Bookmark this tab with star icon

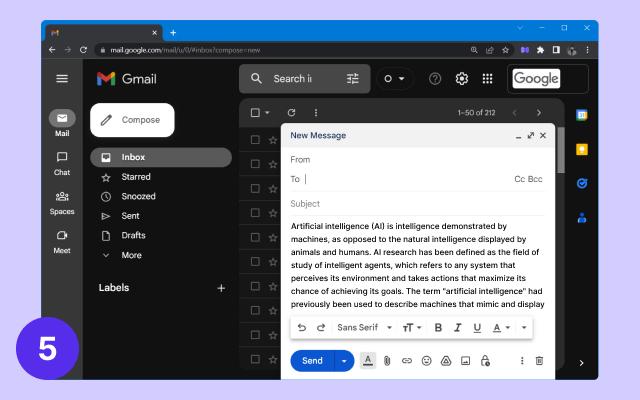click(x=505, y=50)
